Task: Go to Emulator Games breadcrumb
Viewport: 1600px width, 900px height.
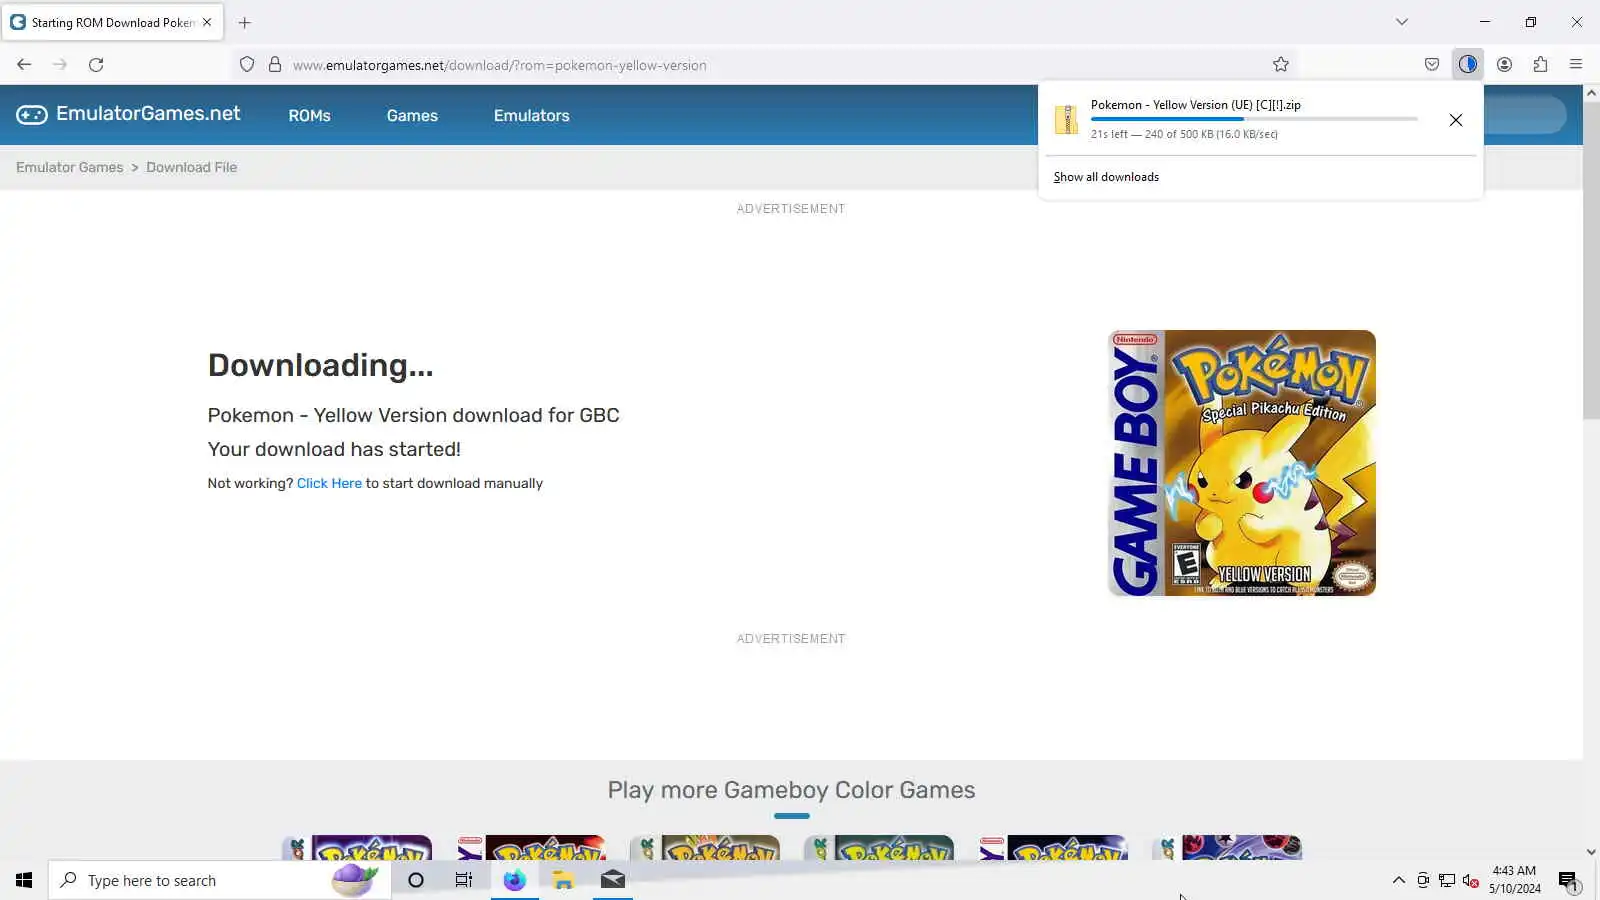Action: 70,168
